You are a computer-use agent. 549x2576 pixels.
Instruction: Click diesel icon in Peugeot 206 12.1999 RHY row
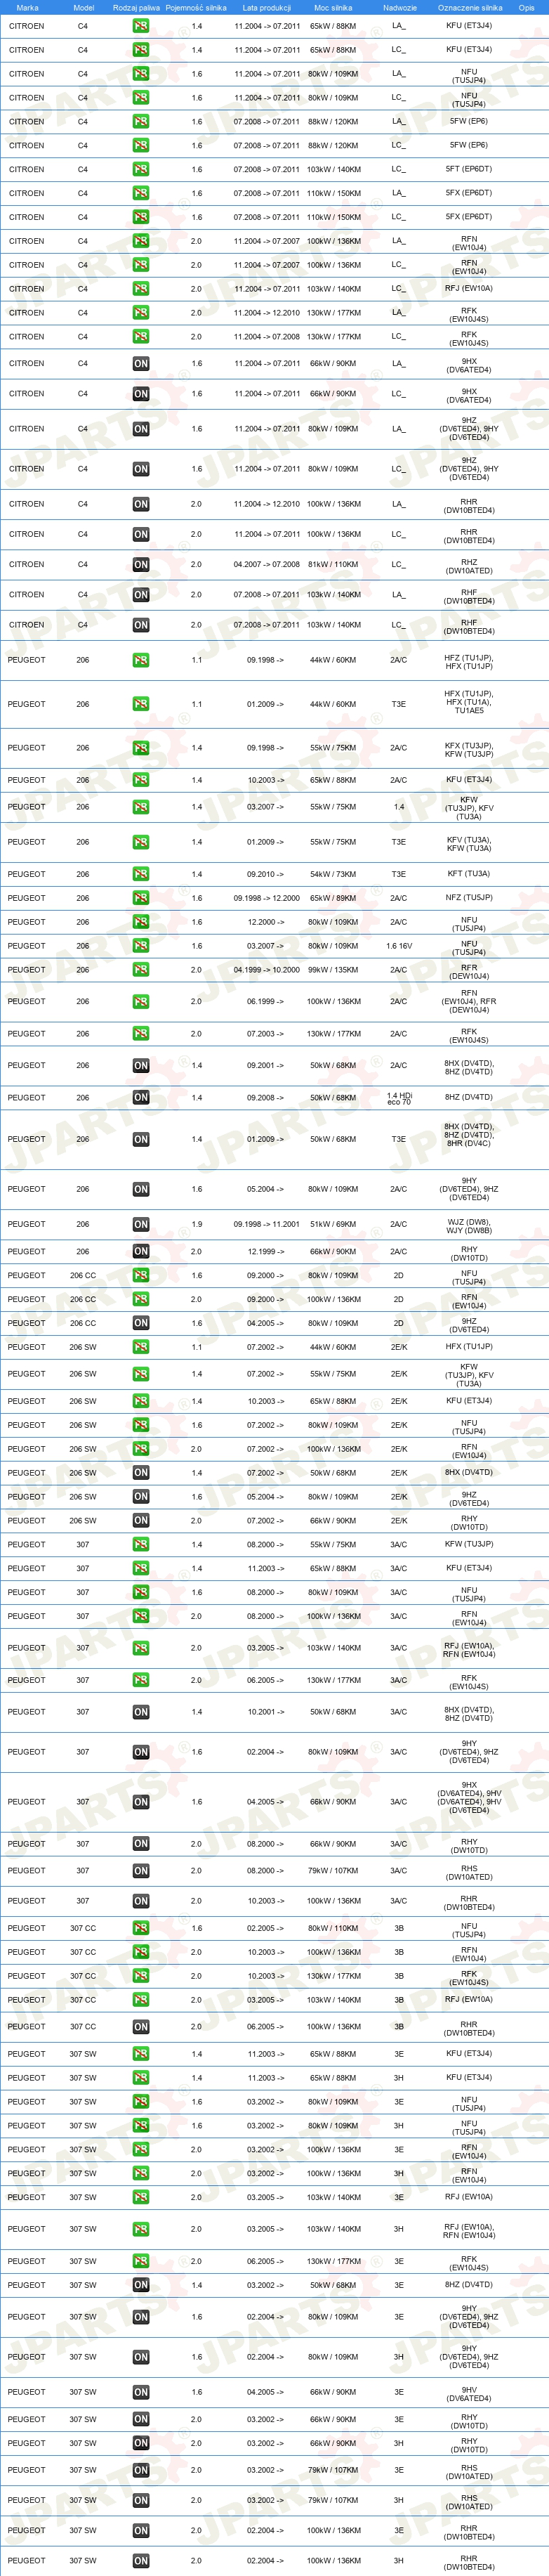click(x=141, y=1252)
